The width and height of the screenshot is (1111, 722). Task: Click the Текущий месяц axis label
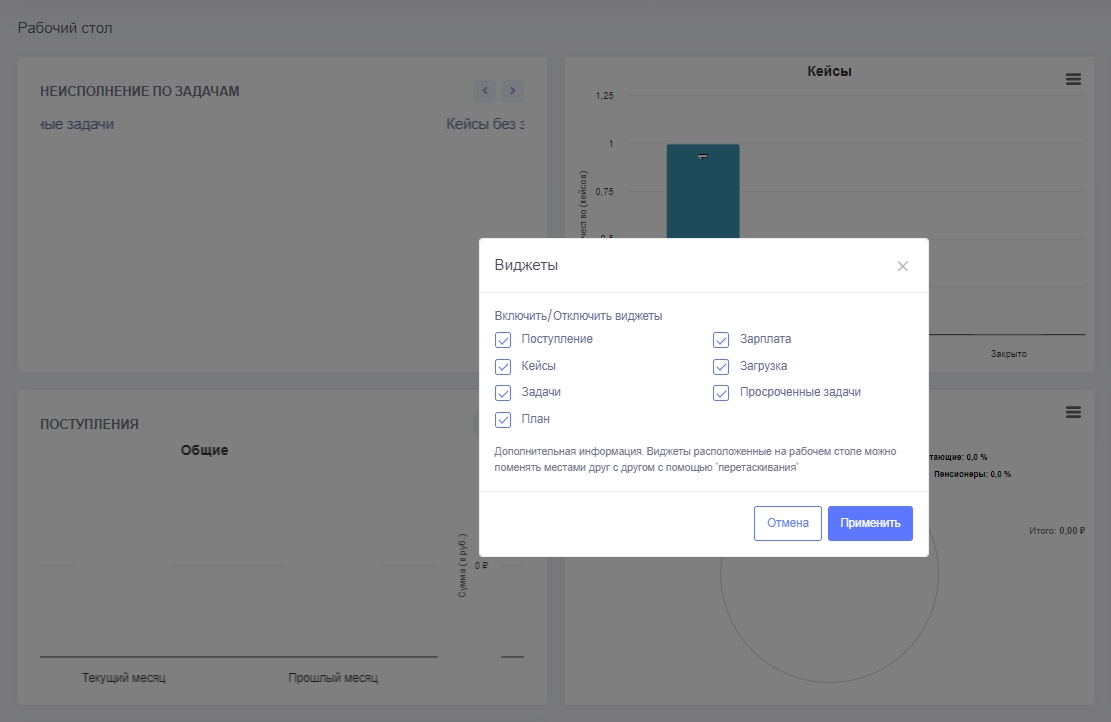pos(124,678)
